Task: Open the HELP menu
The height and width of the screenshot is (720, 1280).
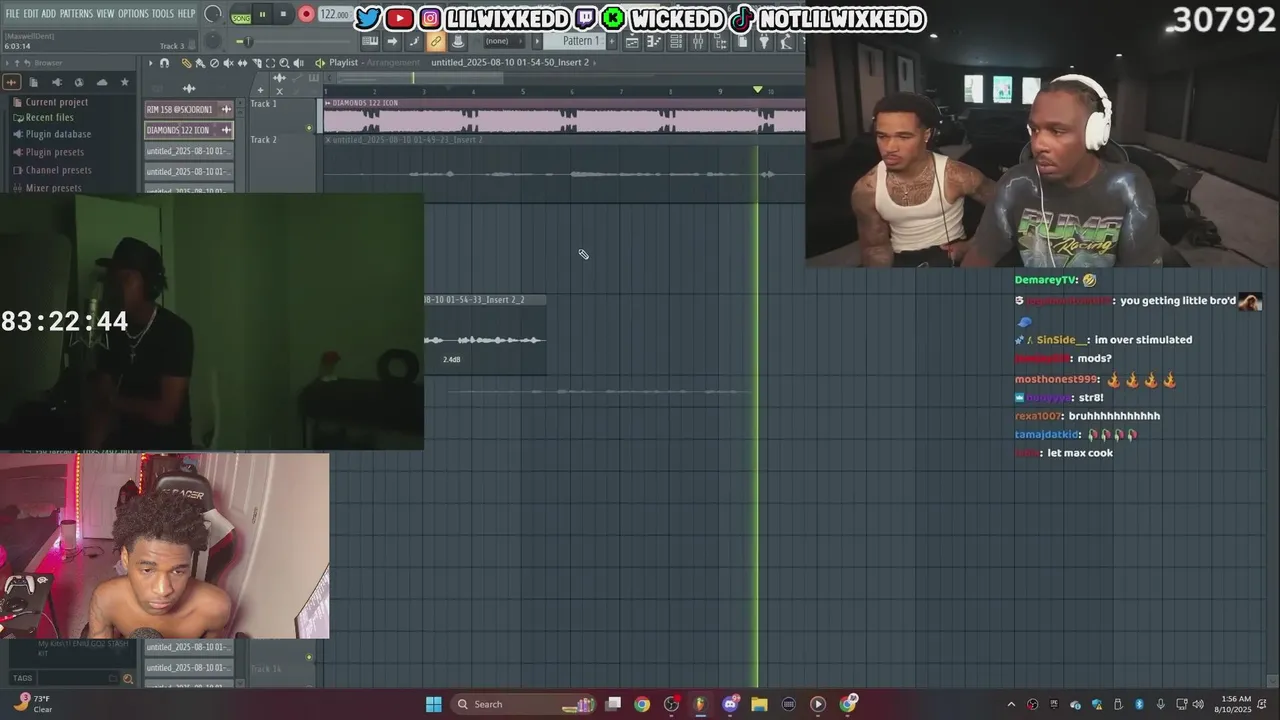Action: pyautogui.click(x=187, y=13)
